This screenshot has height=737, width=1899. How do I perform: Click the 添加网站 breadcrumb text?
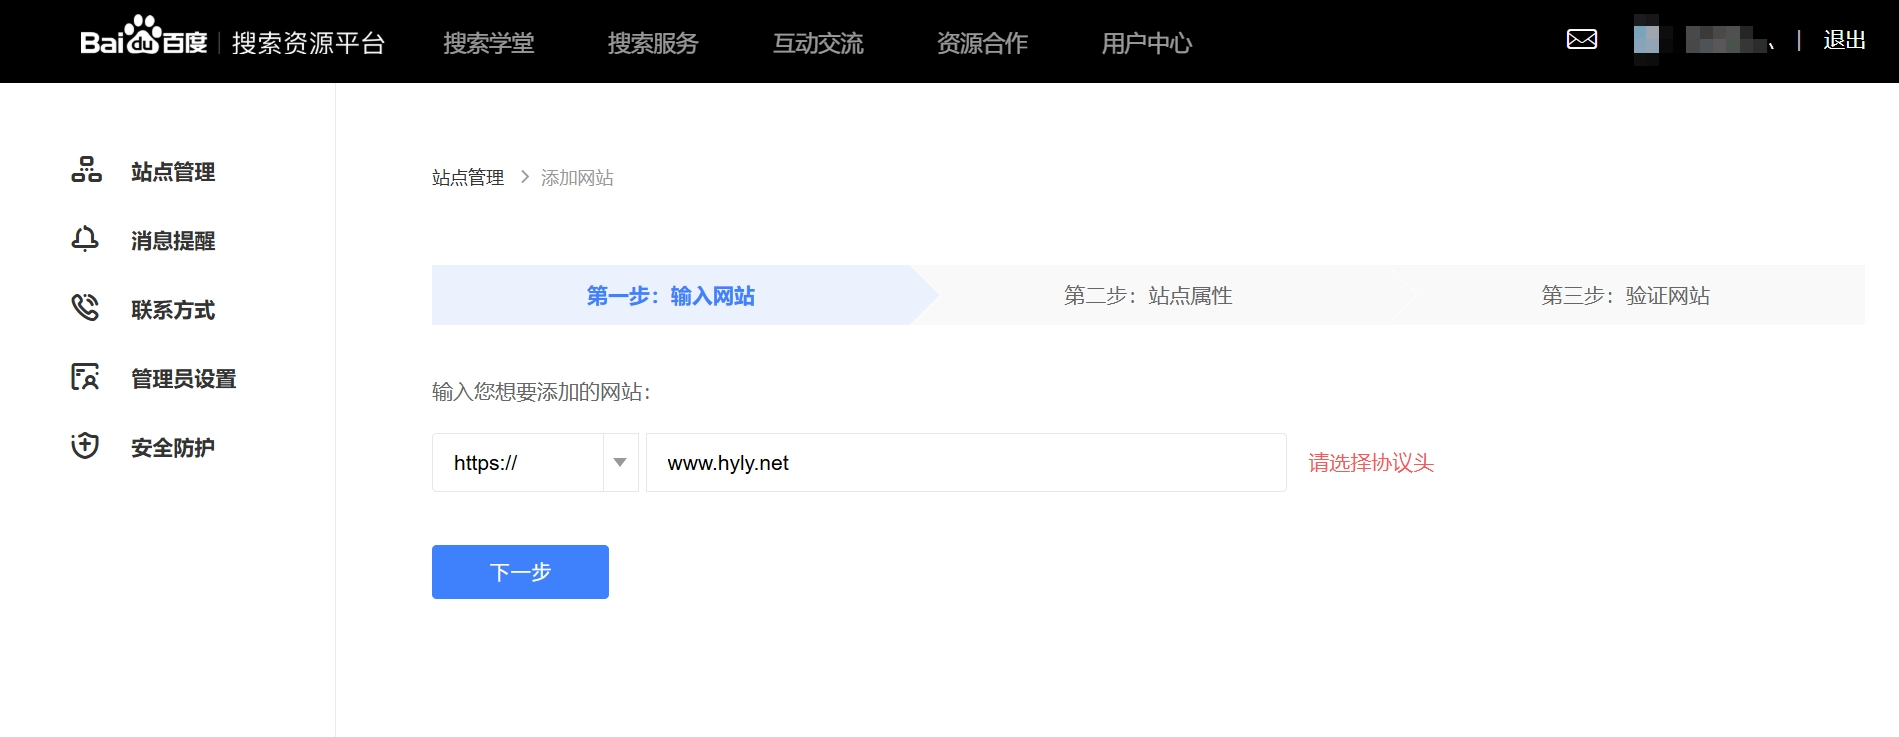click(577, 178)
